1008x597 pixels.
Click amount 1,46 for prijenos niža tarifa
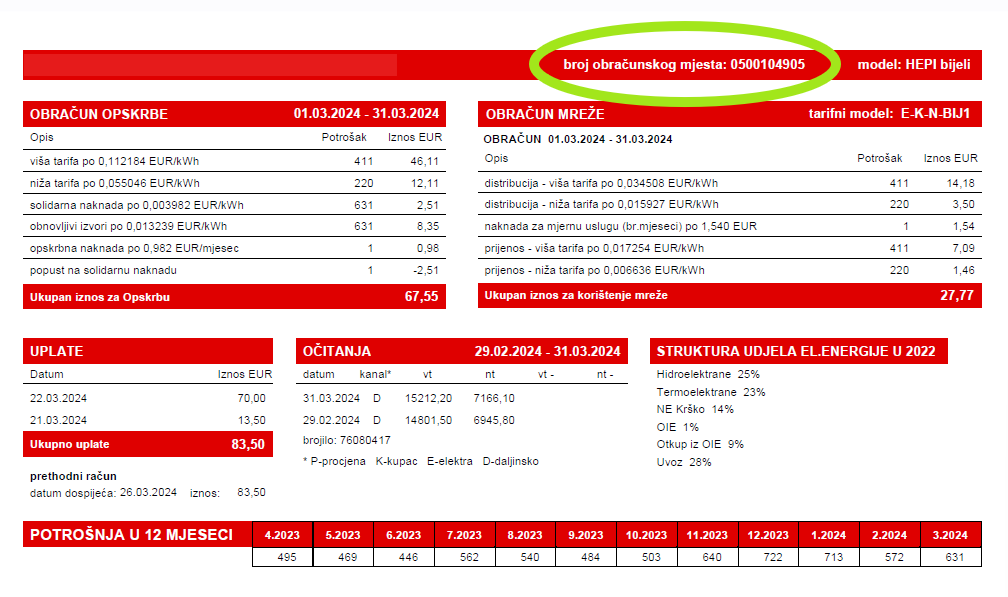963,270
